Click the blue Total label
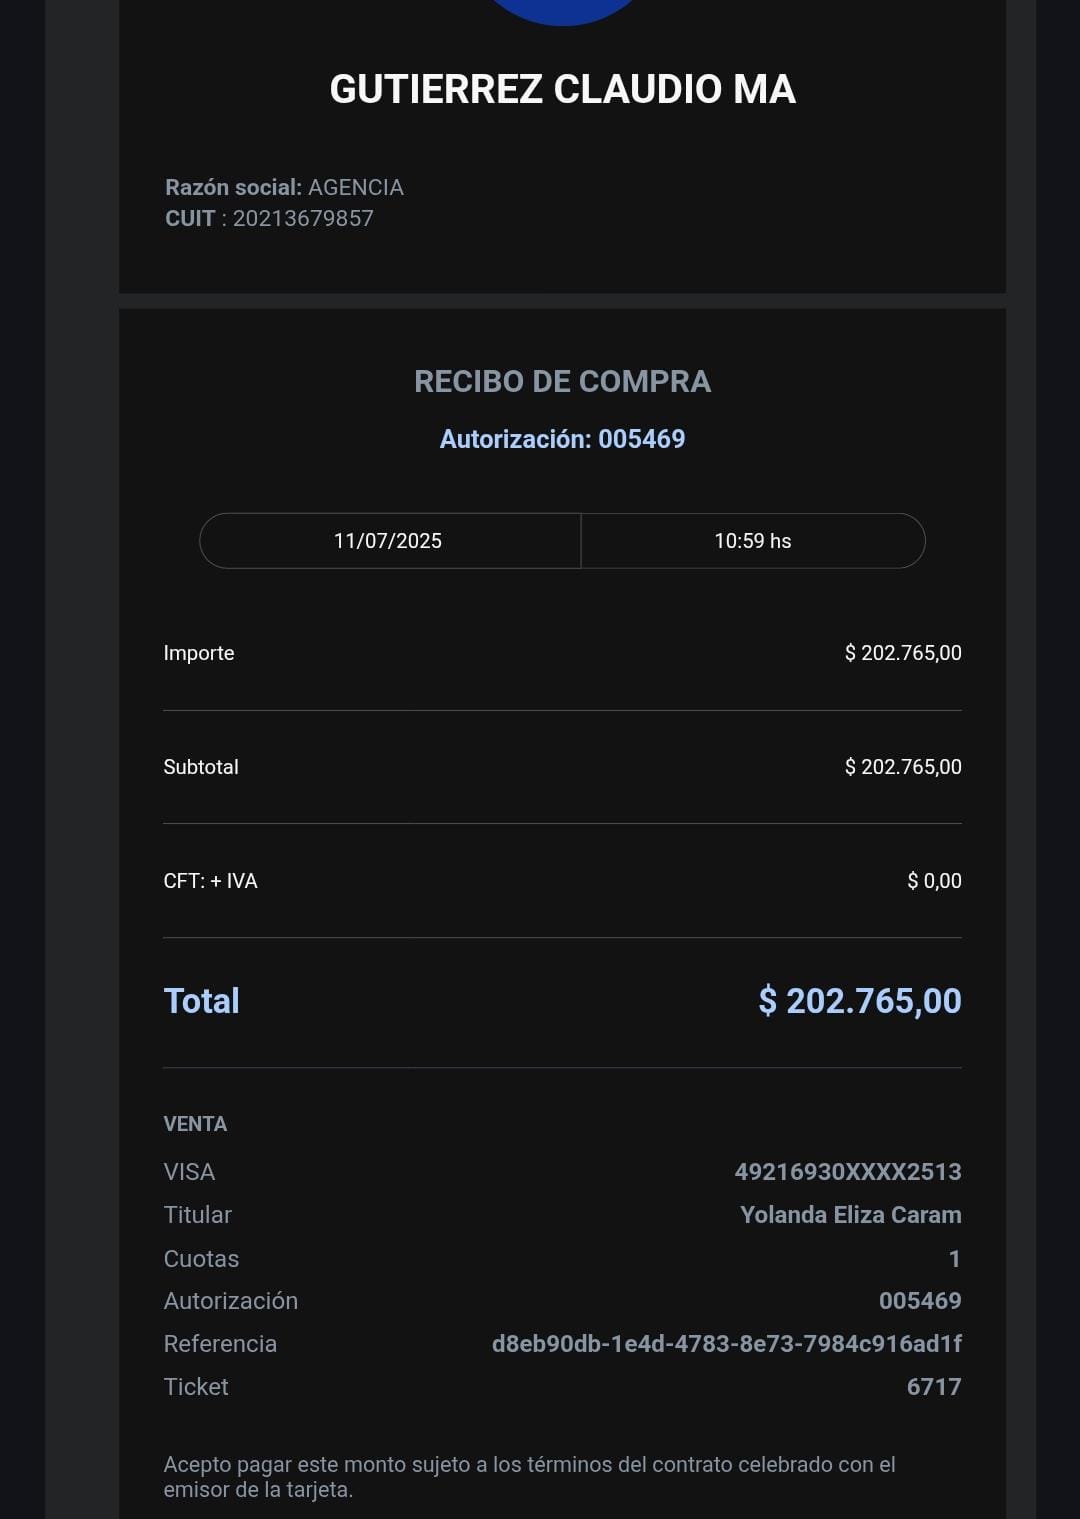The height and width of the screenshot is (1519, 1080). pyautogui.click(x=201, y=1001)
